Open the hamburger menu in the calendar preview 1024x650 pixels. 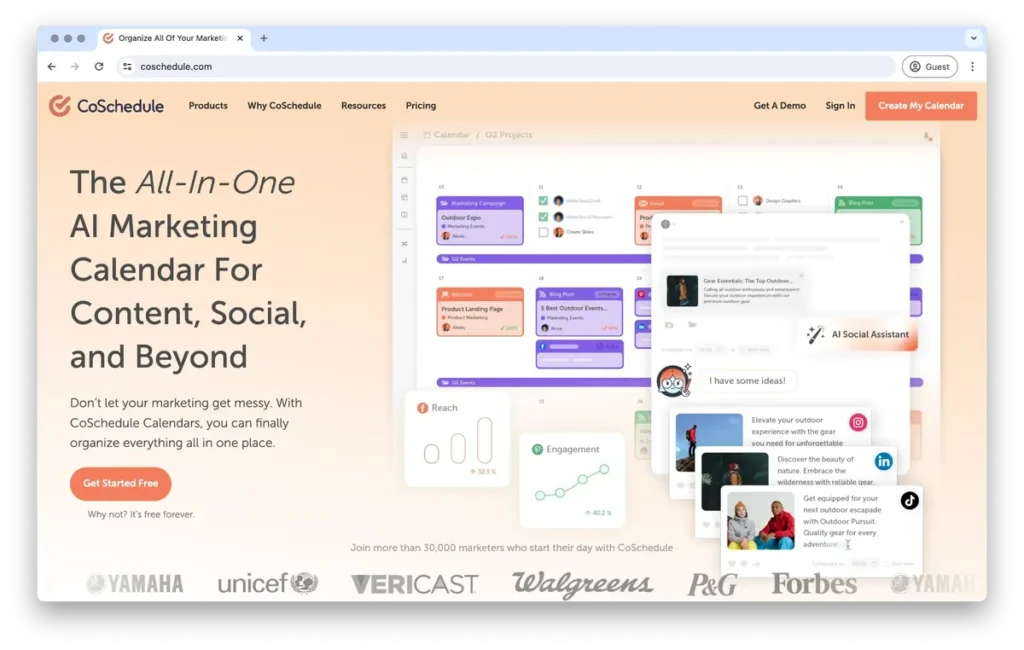point(404,135)
